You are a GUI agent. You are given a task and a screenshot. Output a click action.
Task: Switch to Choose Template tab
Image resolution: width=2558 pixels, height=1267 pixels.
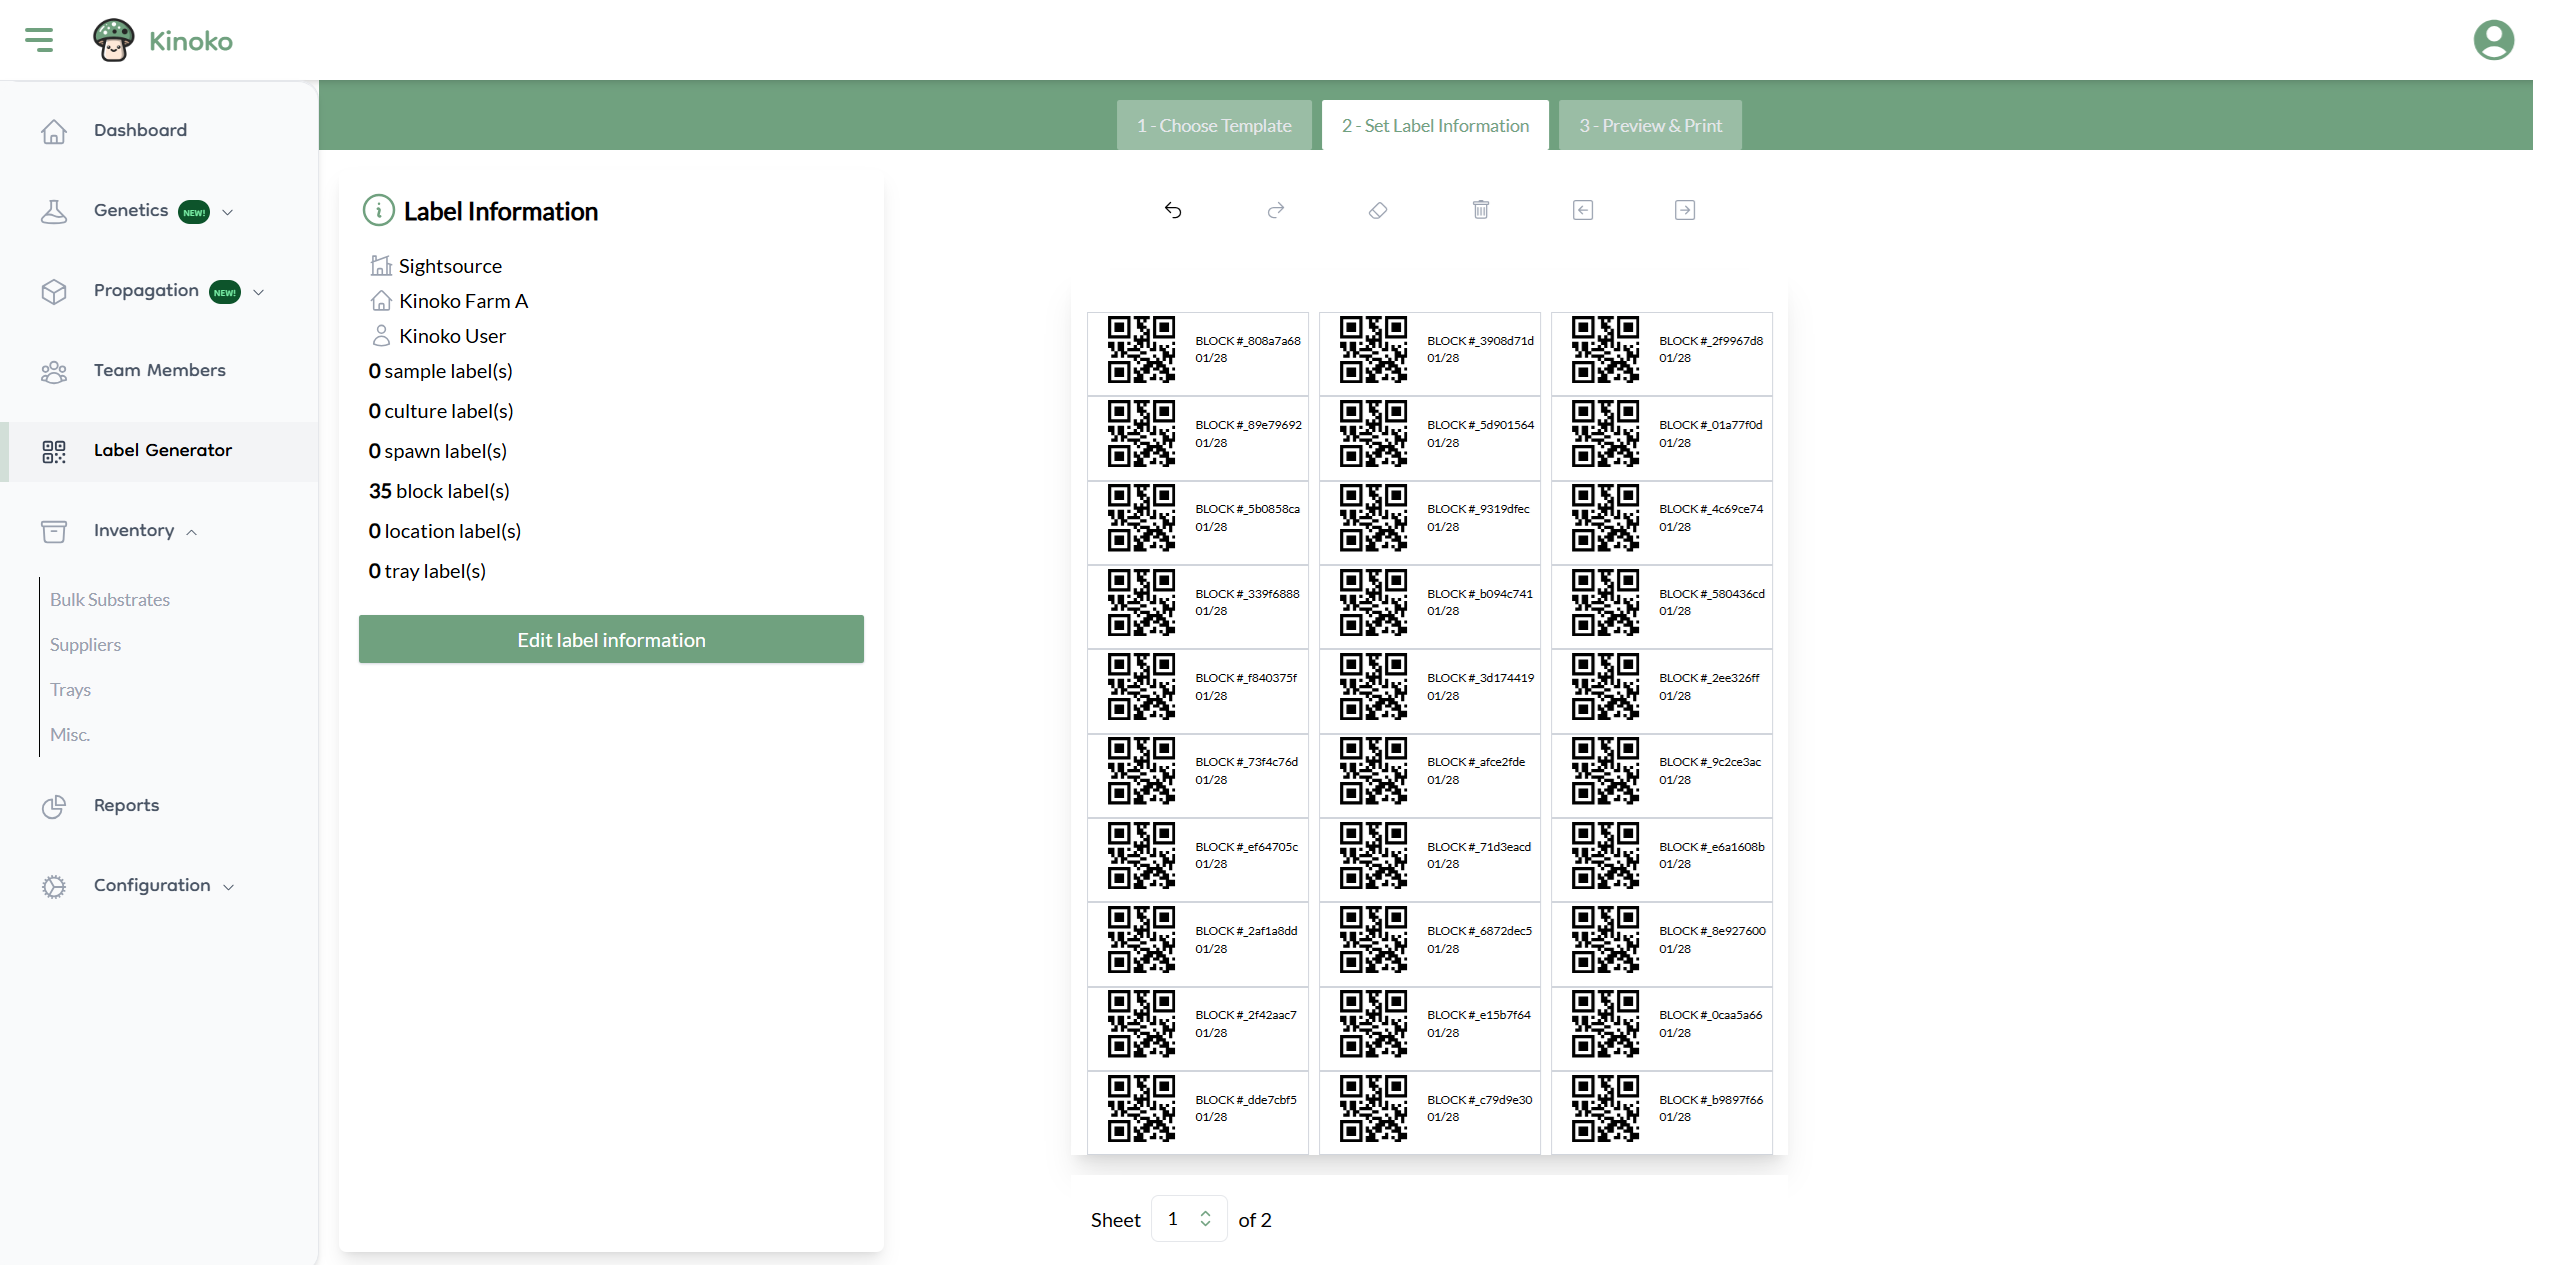(x=1213, y=126)
